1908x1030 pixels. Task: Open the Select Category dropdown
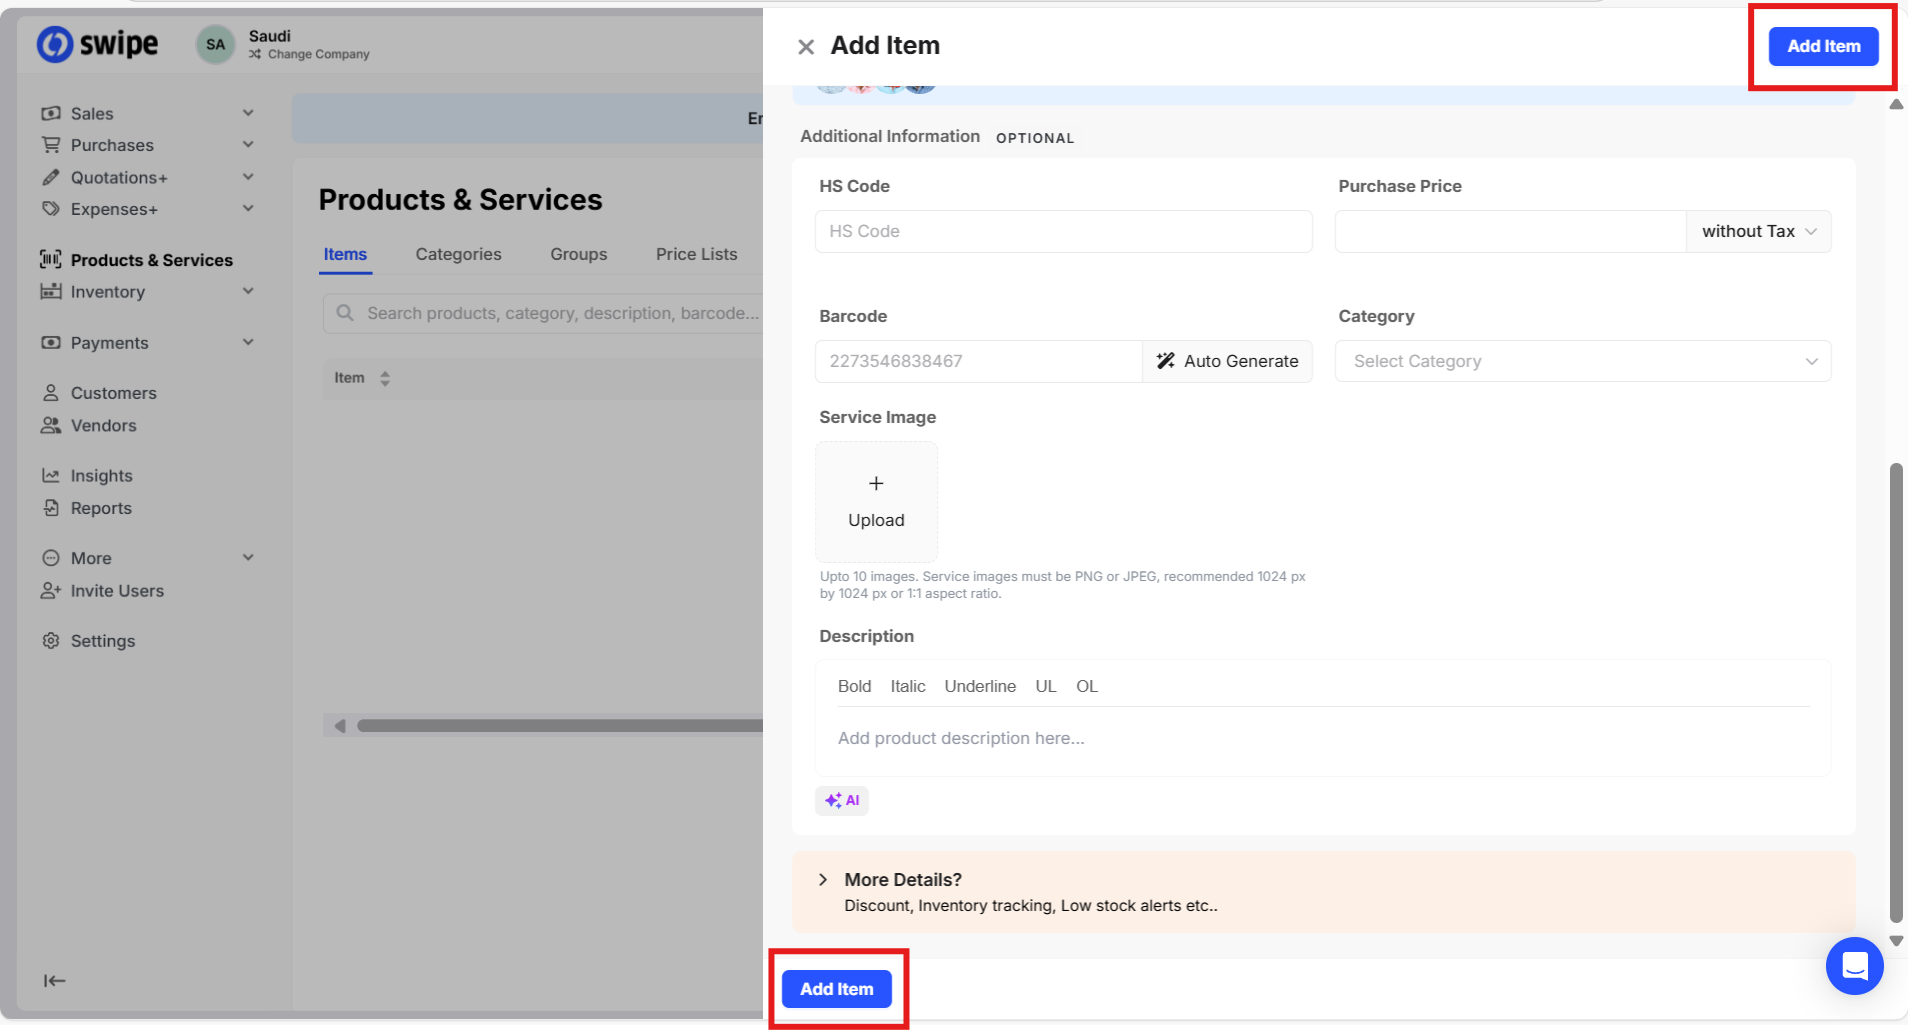click(x=1582, y=362)
